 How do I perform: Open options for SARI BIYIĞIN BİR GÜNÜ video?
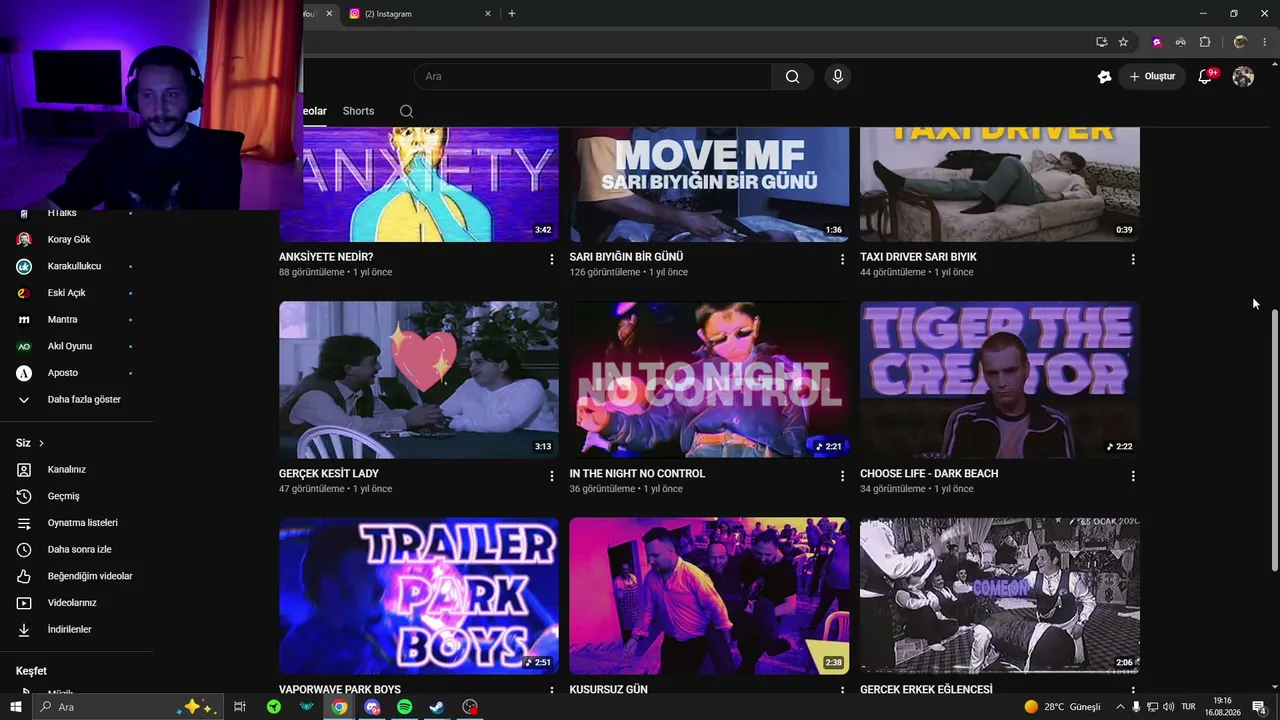click(x=842, y=259)
